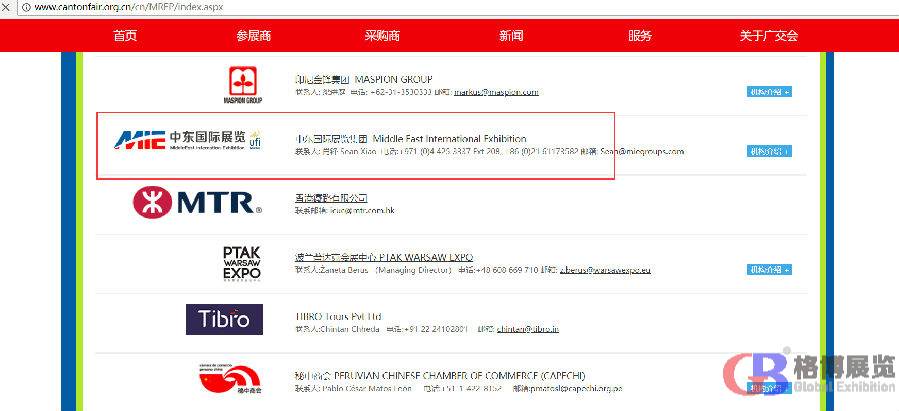
Task: Open the PTAK WARSAW EXPO title link
Action: coord(383,257)
